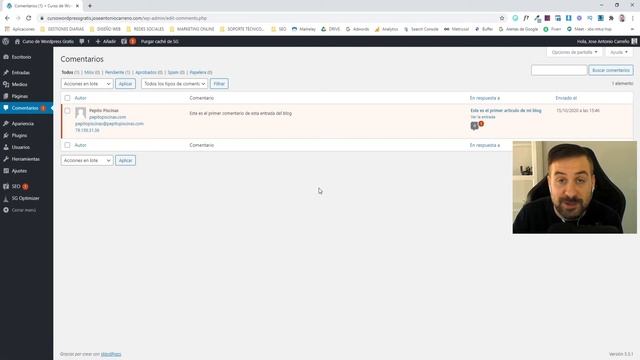
Task: Click the Apariencia brush icon
Action: coord(6,123)
